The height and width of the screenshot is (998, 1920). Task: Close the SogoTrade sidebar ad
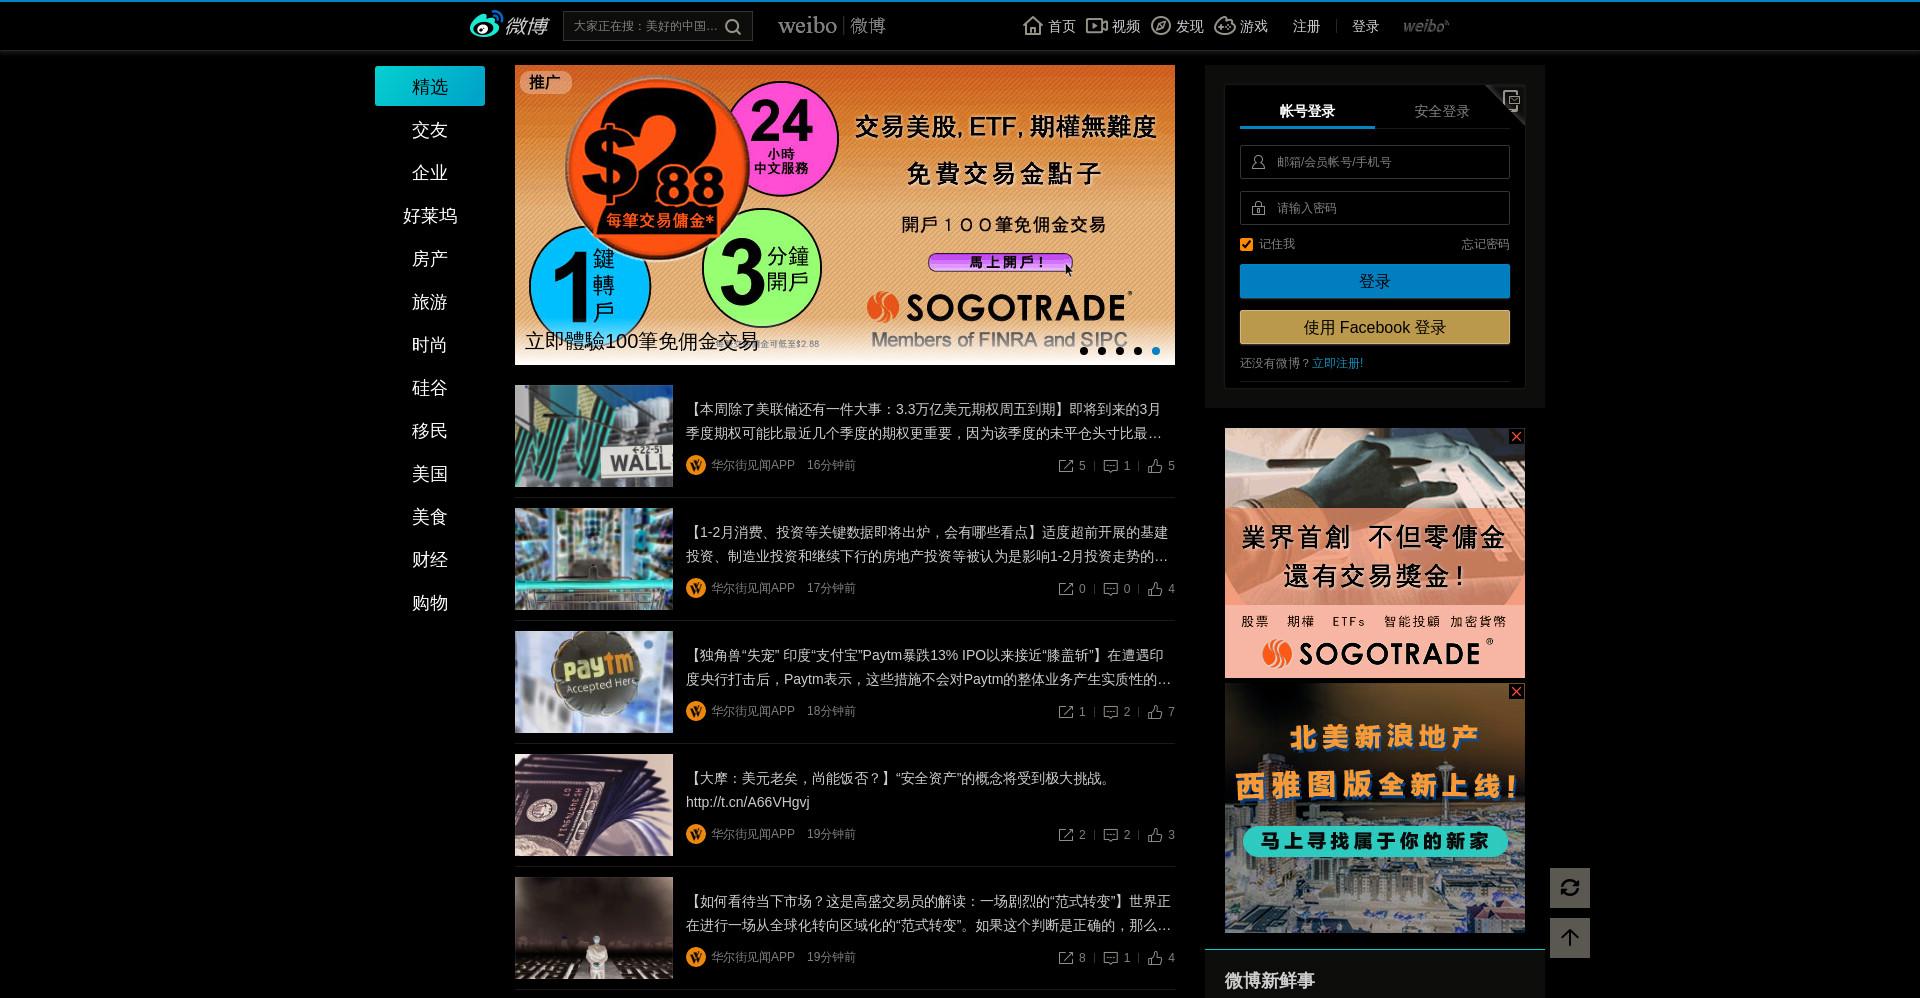tap(1516, 437)
